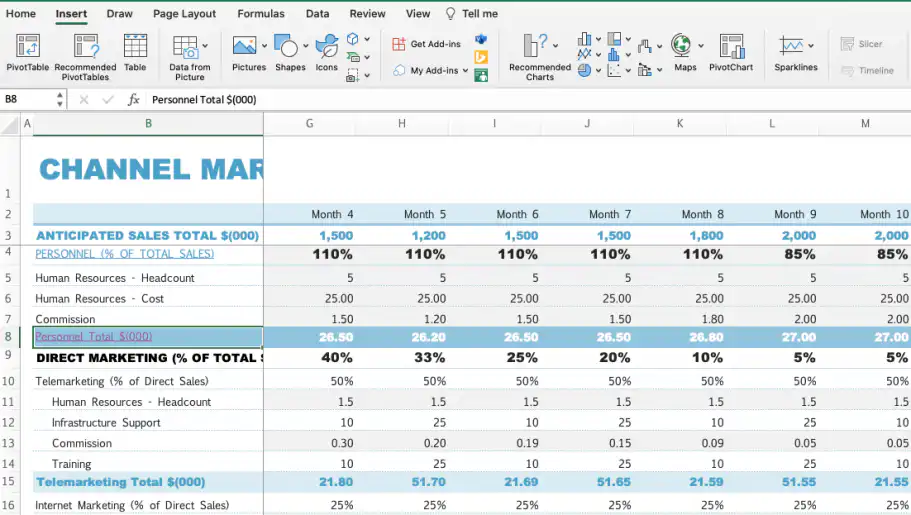The width and height of the screenshot is (911, 515).
Task: Insert a 3D Models object
Action: click(353, 39)
